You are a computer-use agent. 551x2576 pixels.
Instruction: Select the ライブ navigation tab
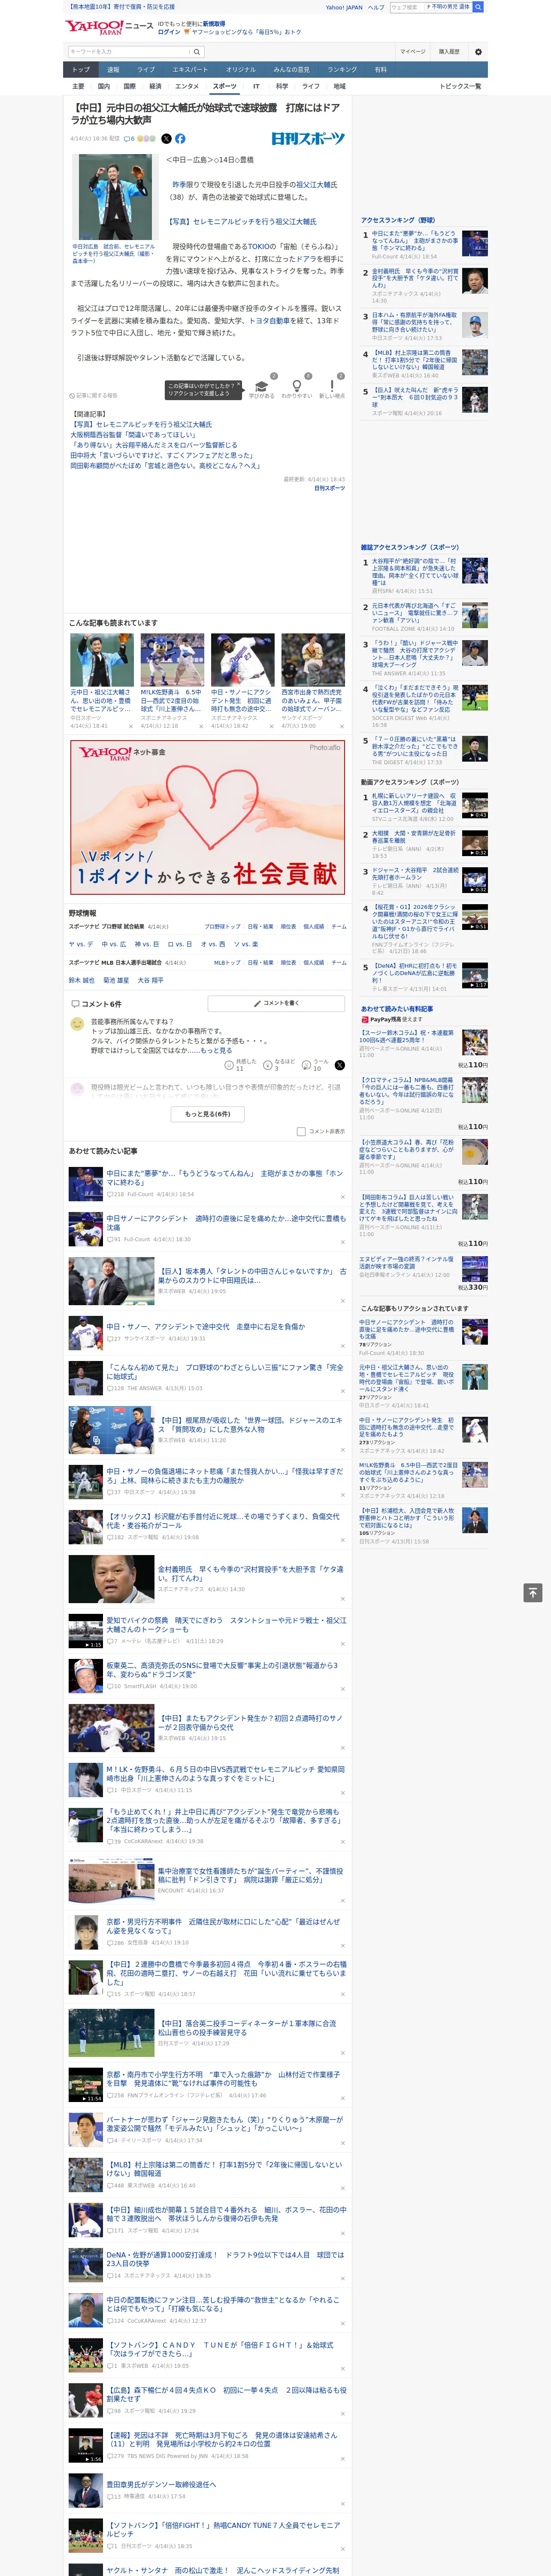tap(146, 70)
